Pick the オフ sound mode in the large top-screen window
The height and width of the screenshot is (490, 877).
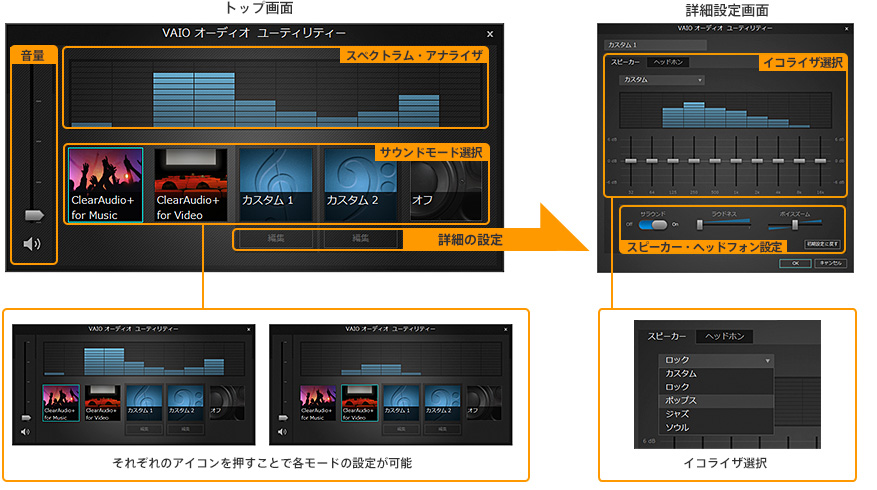[446, 185]
